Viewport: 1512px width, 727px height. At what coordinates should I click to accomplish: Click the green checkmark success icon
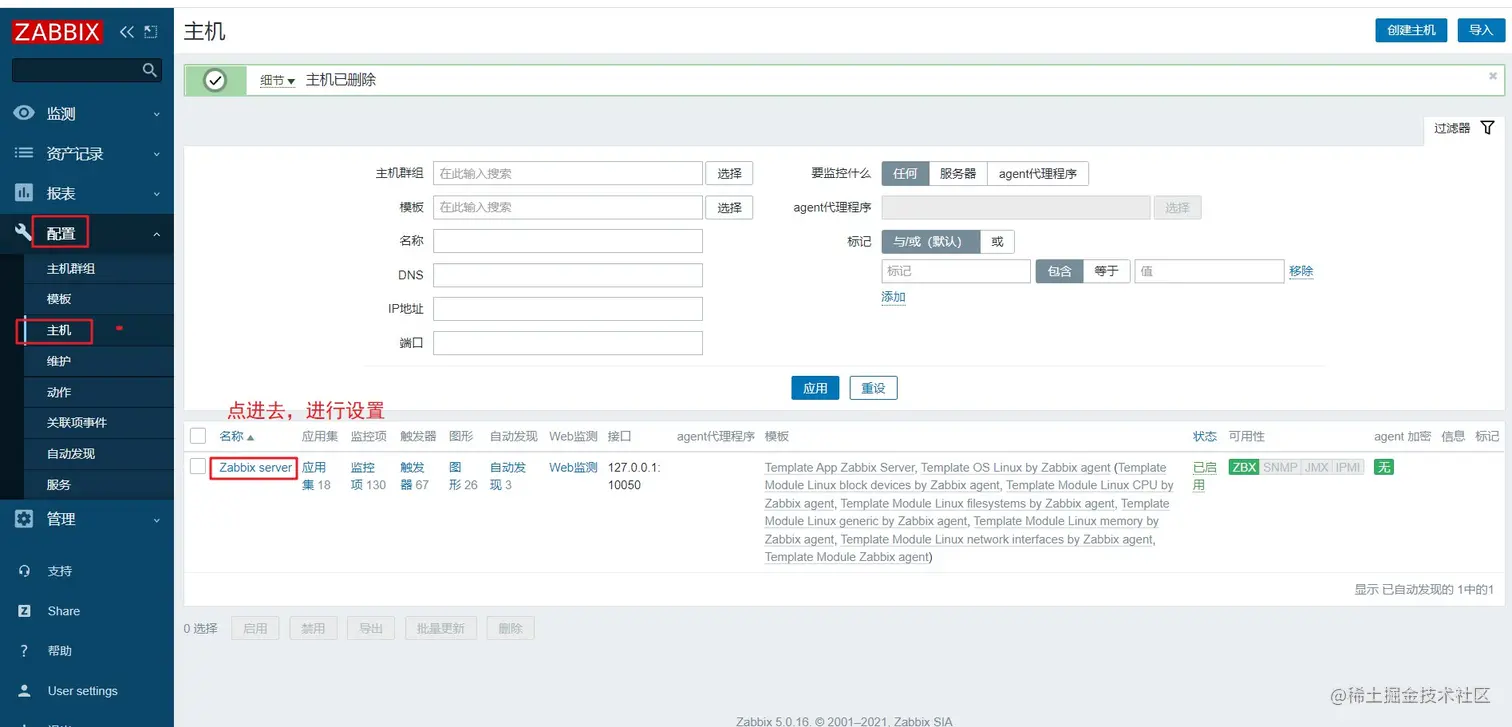(215, 80)
